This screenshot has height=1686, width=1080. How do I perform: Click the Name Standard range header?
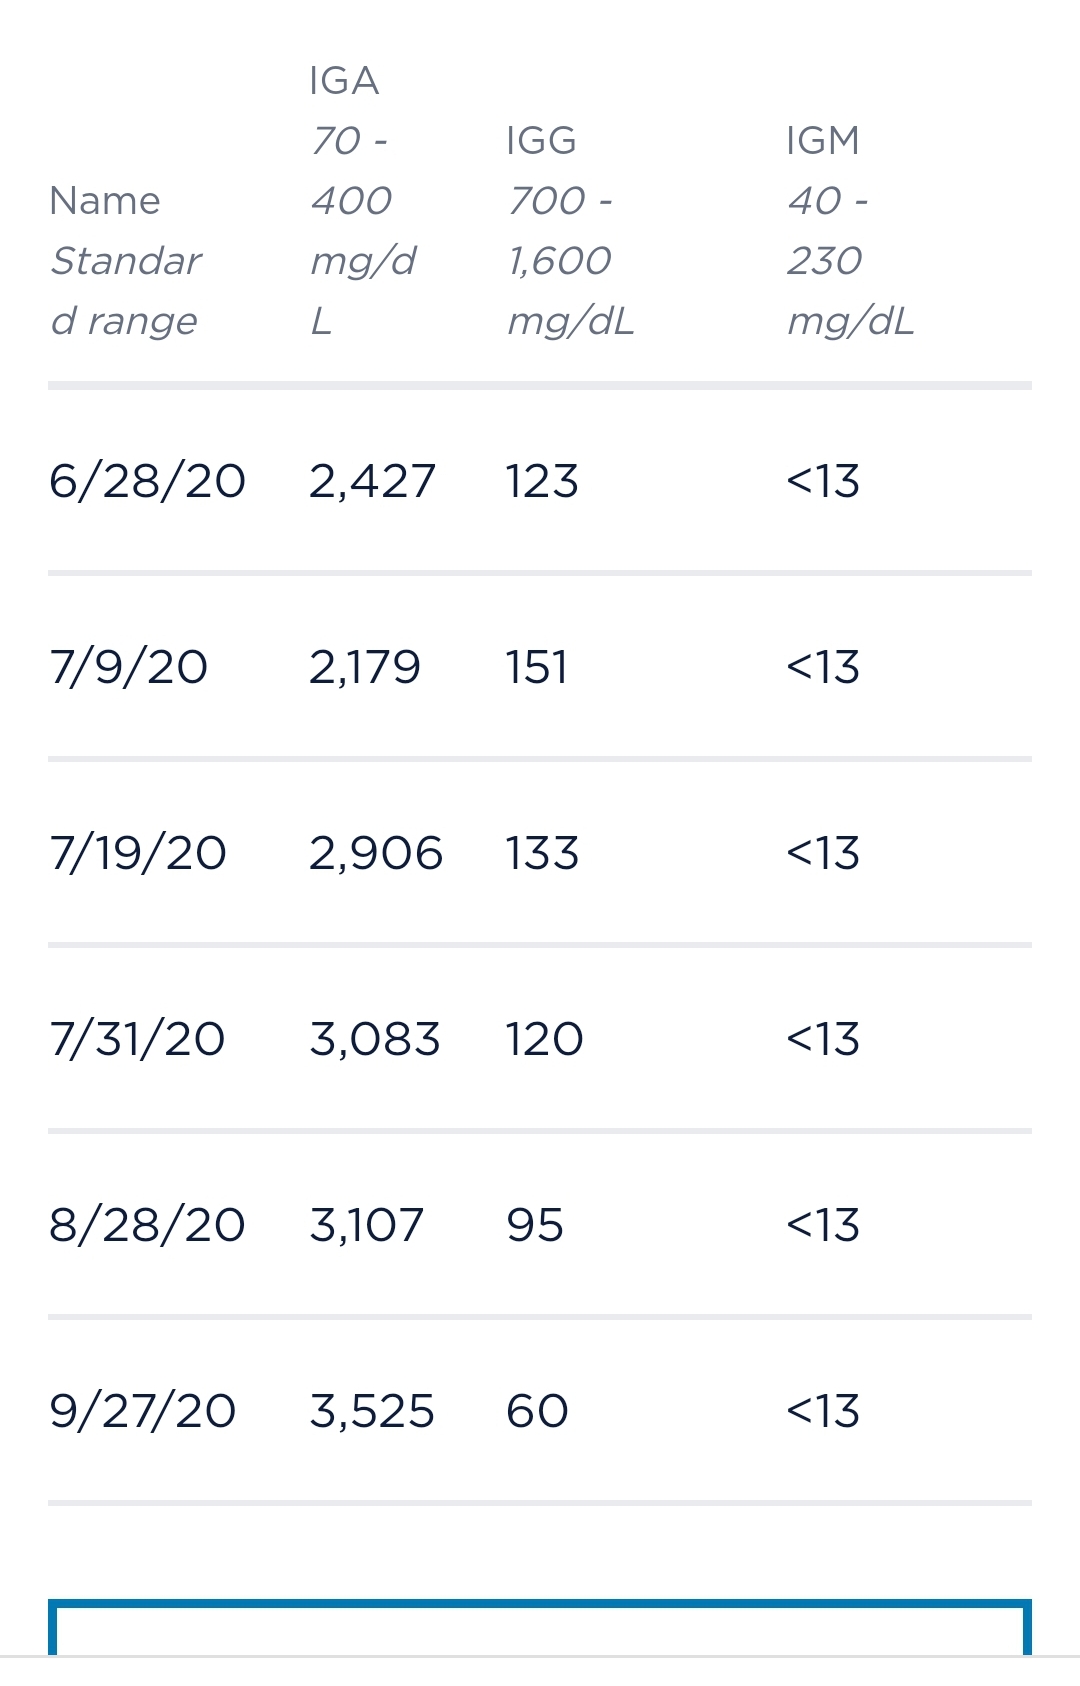(x=125, y=260)
